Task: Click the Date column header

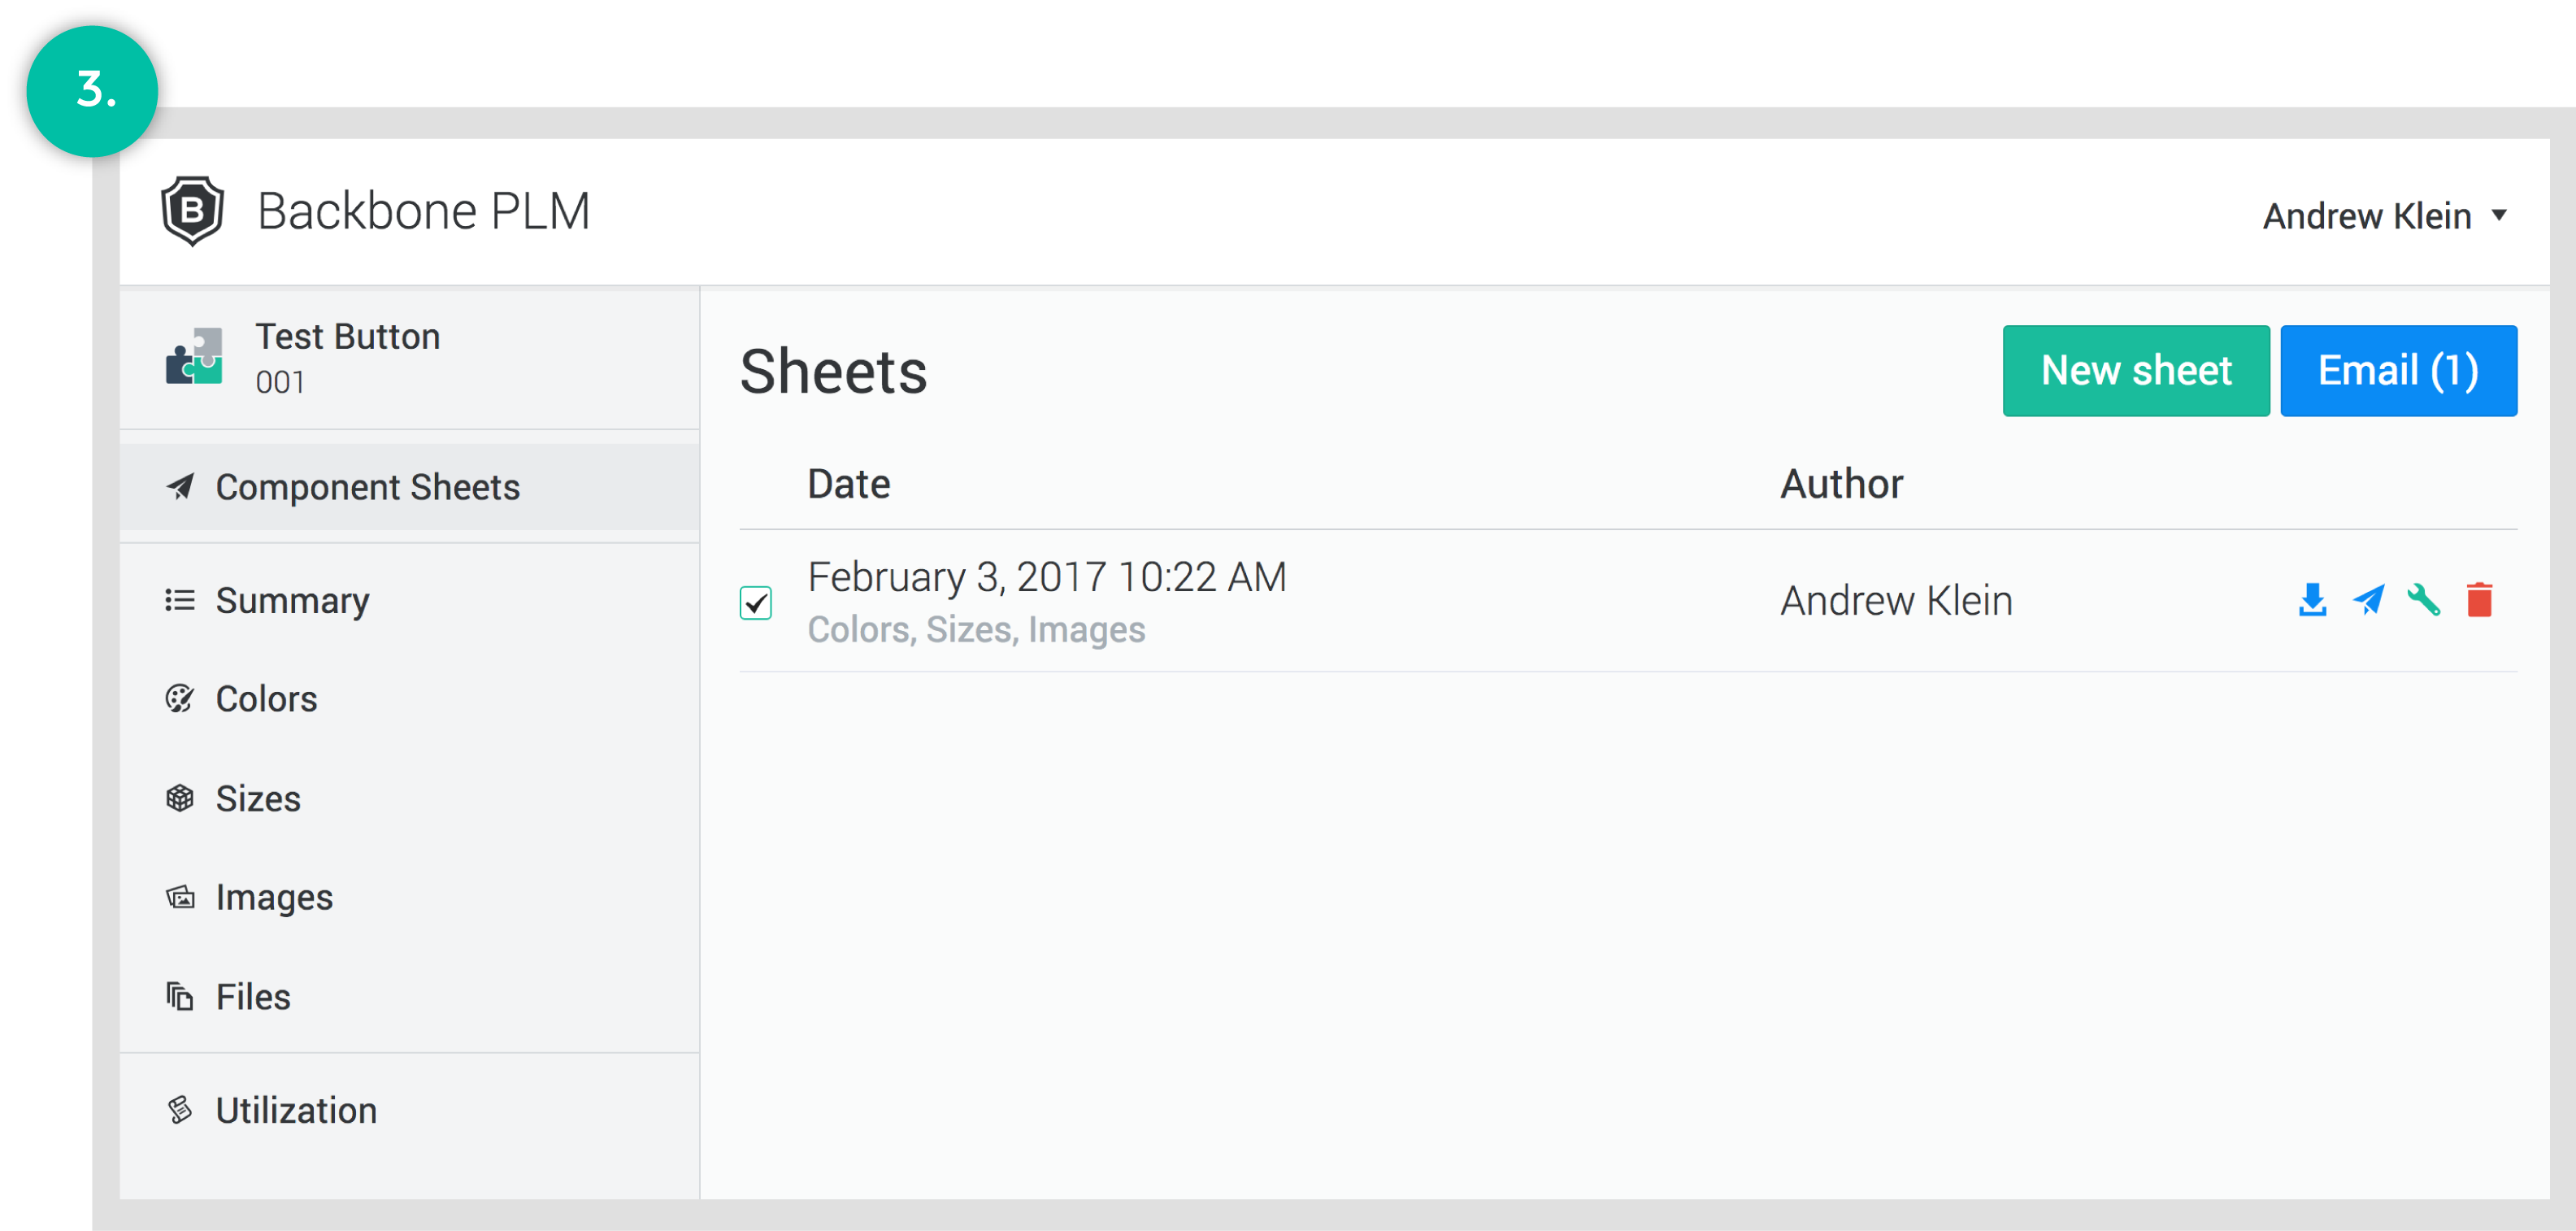Action: coord(849,484)
